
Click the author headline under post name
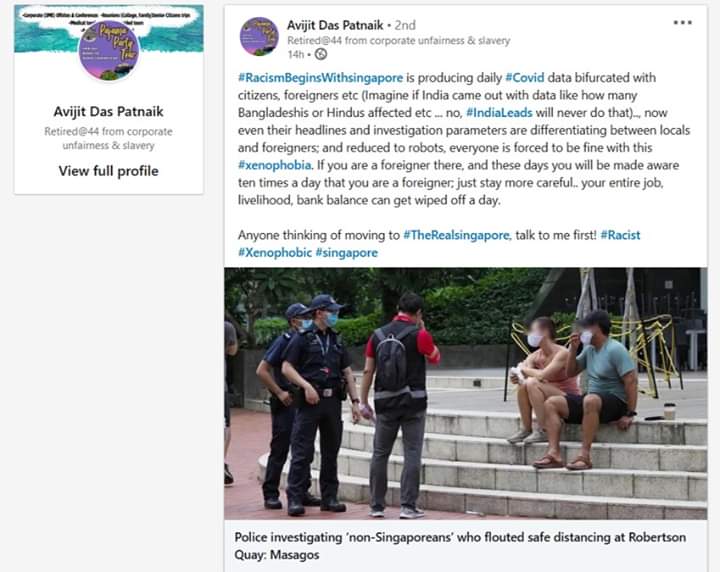click(x=399, y=41)
